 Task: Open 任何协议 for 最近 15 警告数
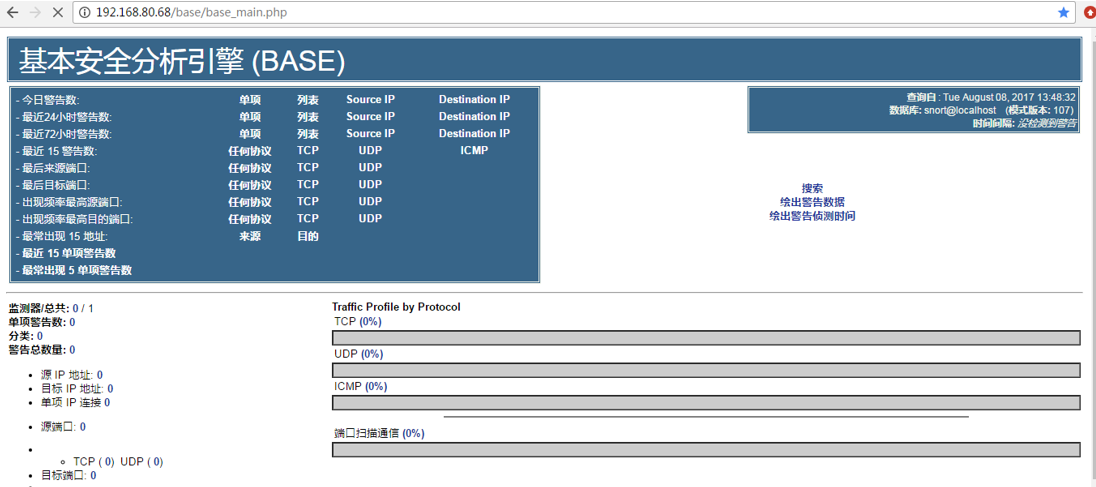pyautogui.click(x=250, y=151)
